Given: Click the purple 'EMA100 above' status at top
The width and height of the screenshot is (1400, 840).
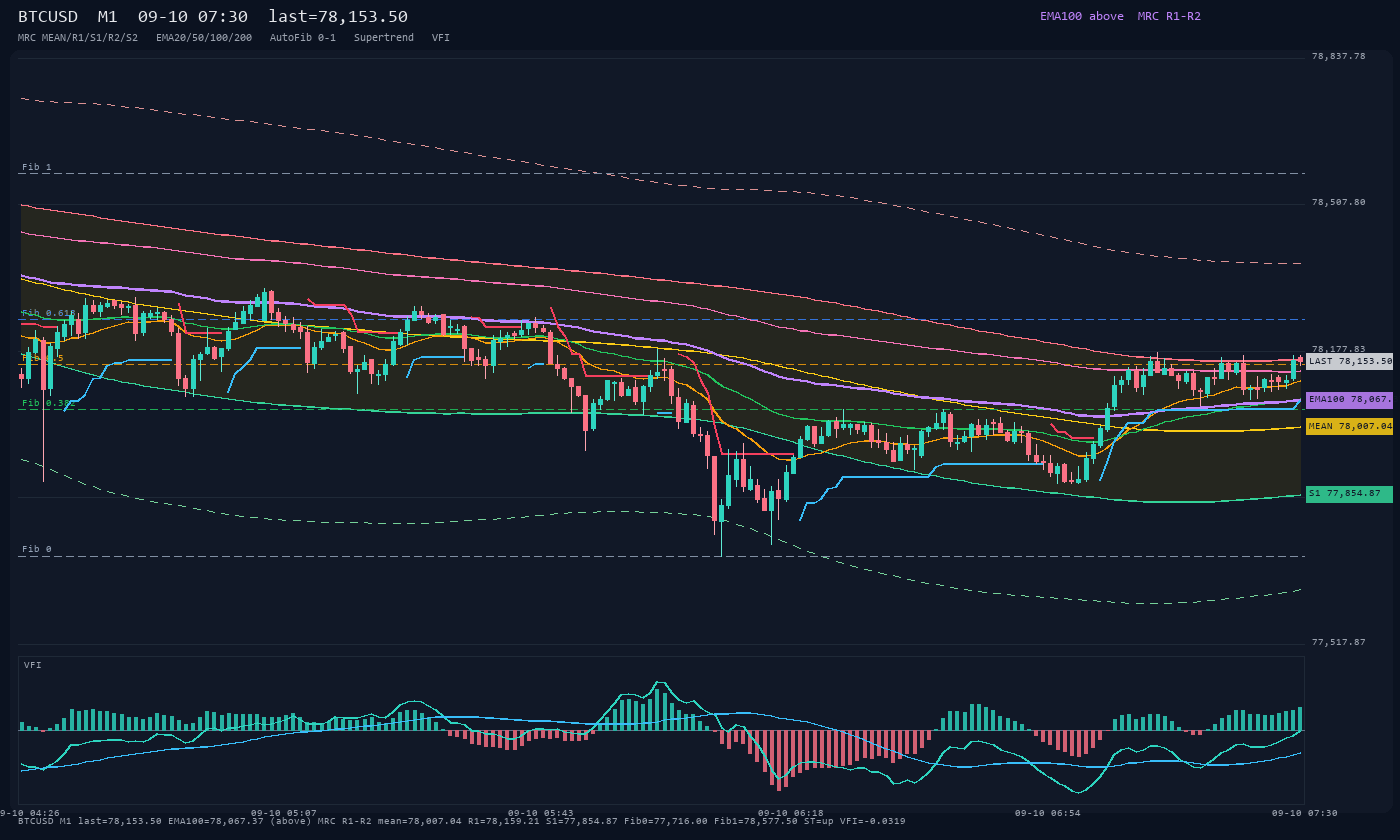Looking at the screenshot, I should tap(1082, 16).
